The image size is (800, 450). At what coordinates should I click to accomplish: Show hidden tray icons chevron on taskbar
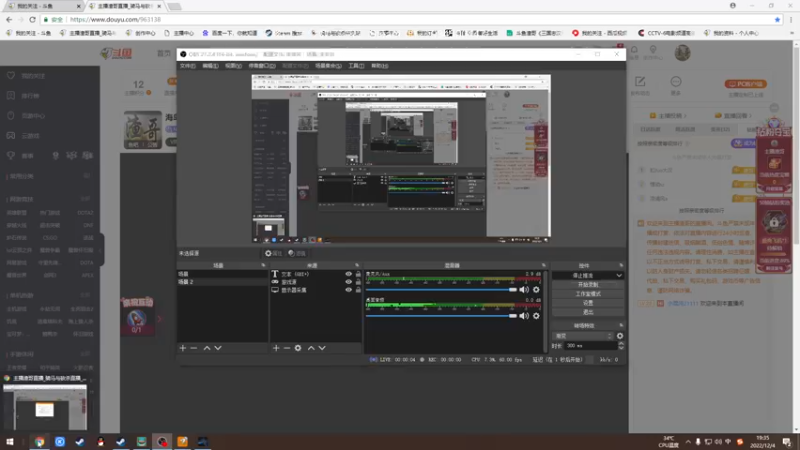(688, 442)
